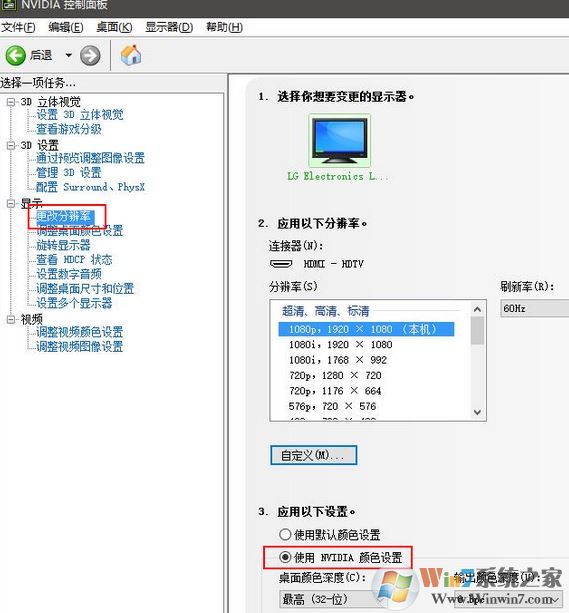Open 查看 HDCP 状态 task
Screen dimensions: 569x613
coord(74,260)
